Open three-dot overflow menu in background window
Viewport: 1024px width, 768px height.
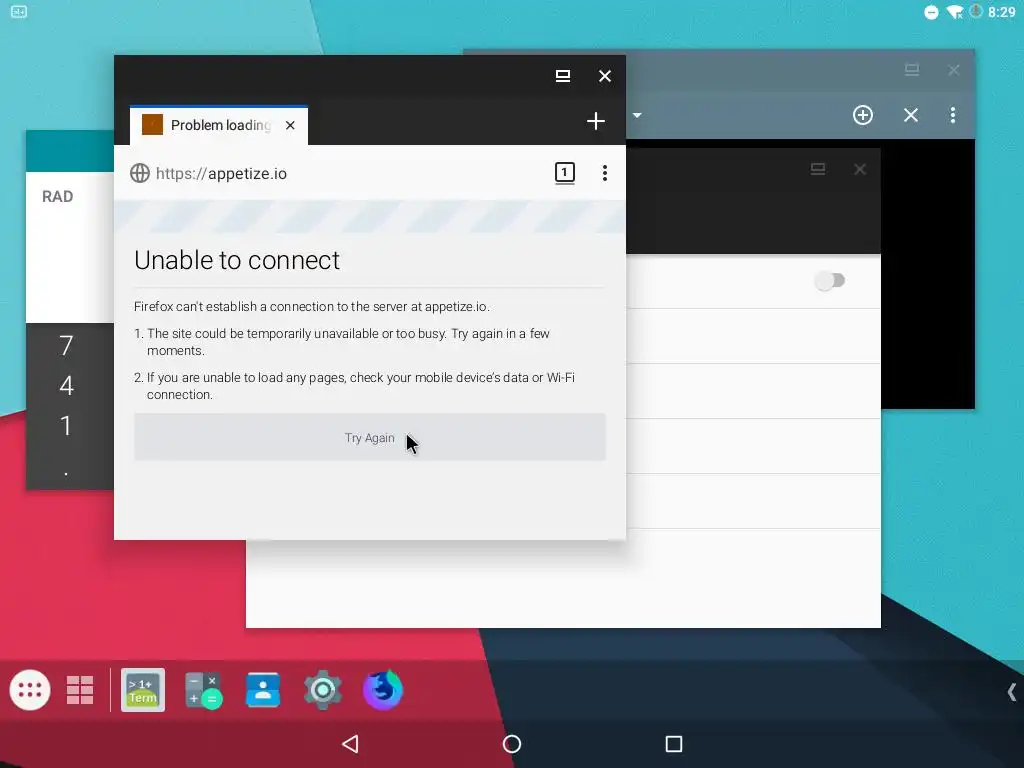pos(953,115)
